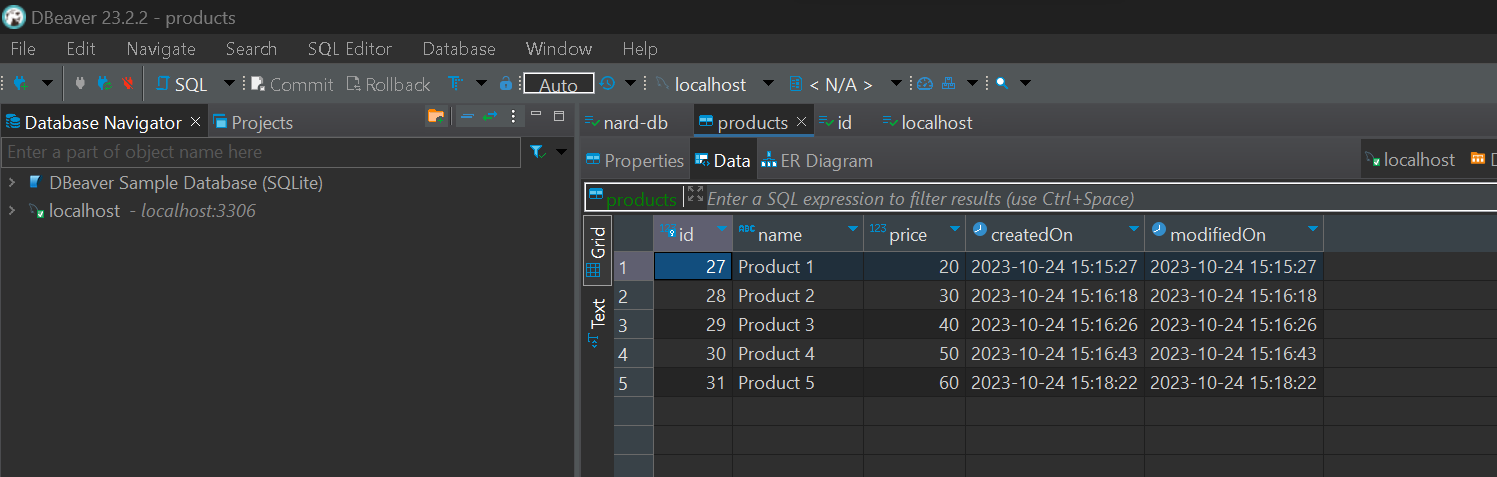Toggle the Auto commit mode box
Image resolution: width=1497 pixels, height=477 pixels.
pos(559,84)
